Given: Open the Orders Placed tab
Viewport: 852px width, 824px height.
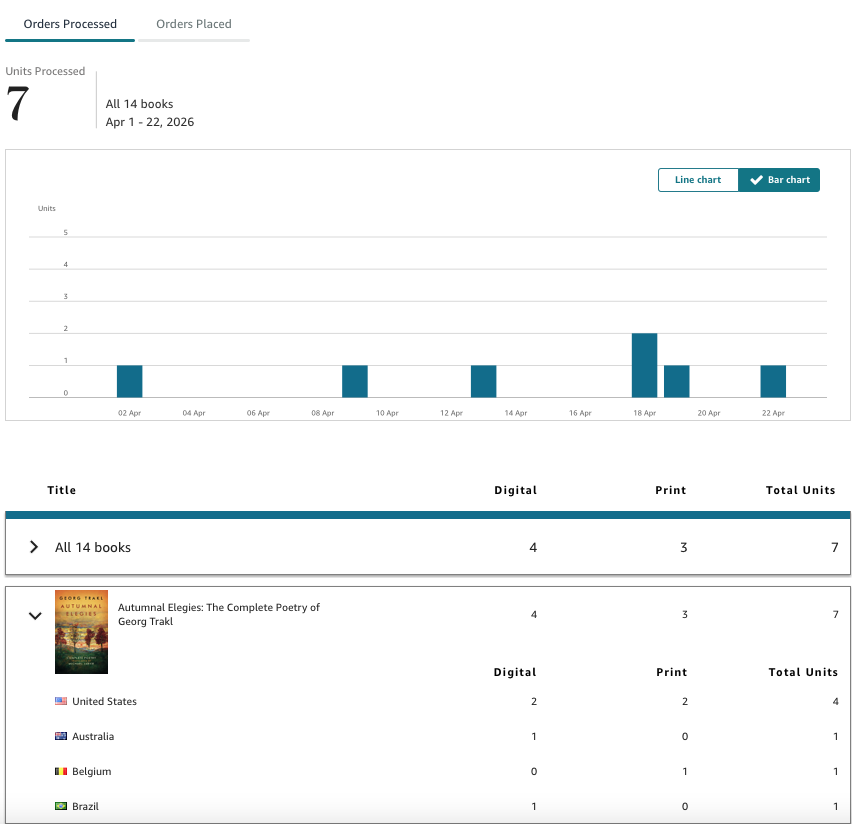Looking at the screenshot, I should pos(194,24).
